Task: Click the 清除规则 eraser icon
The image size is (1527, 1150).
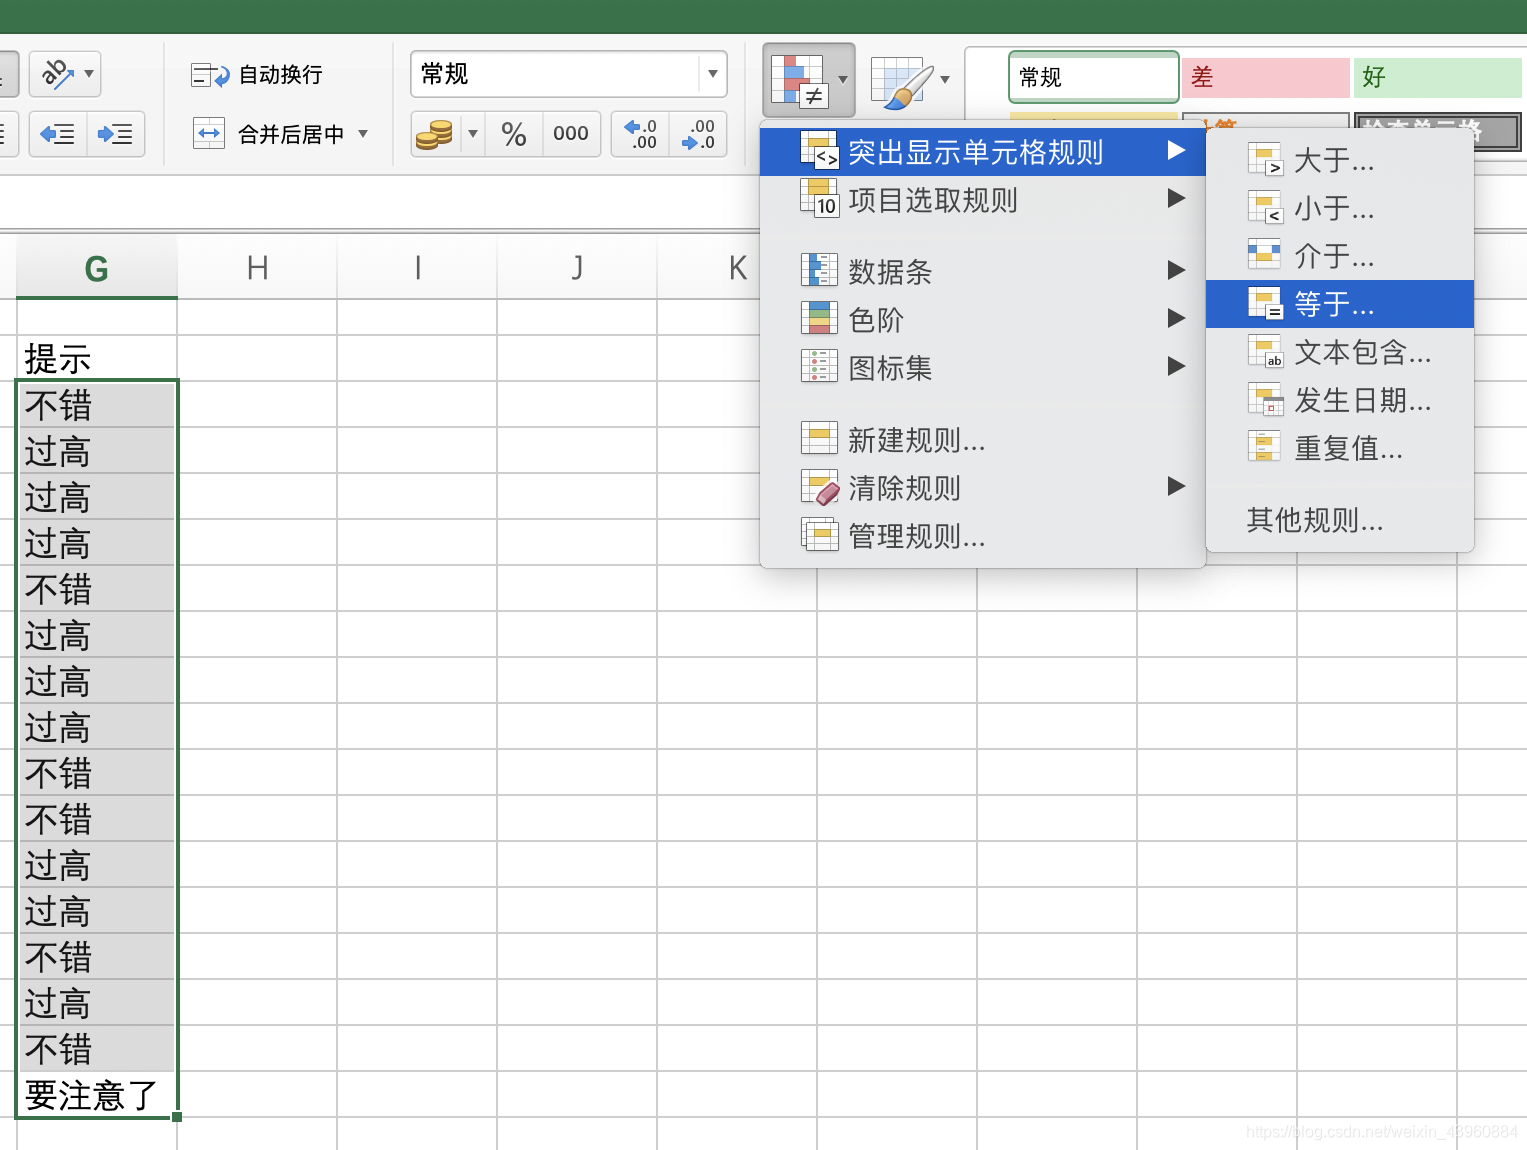Action: pyautogui.click(x=820, y=487)
